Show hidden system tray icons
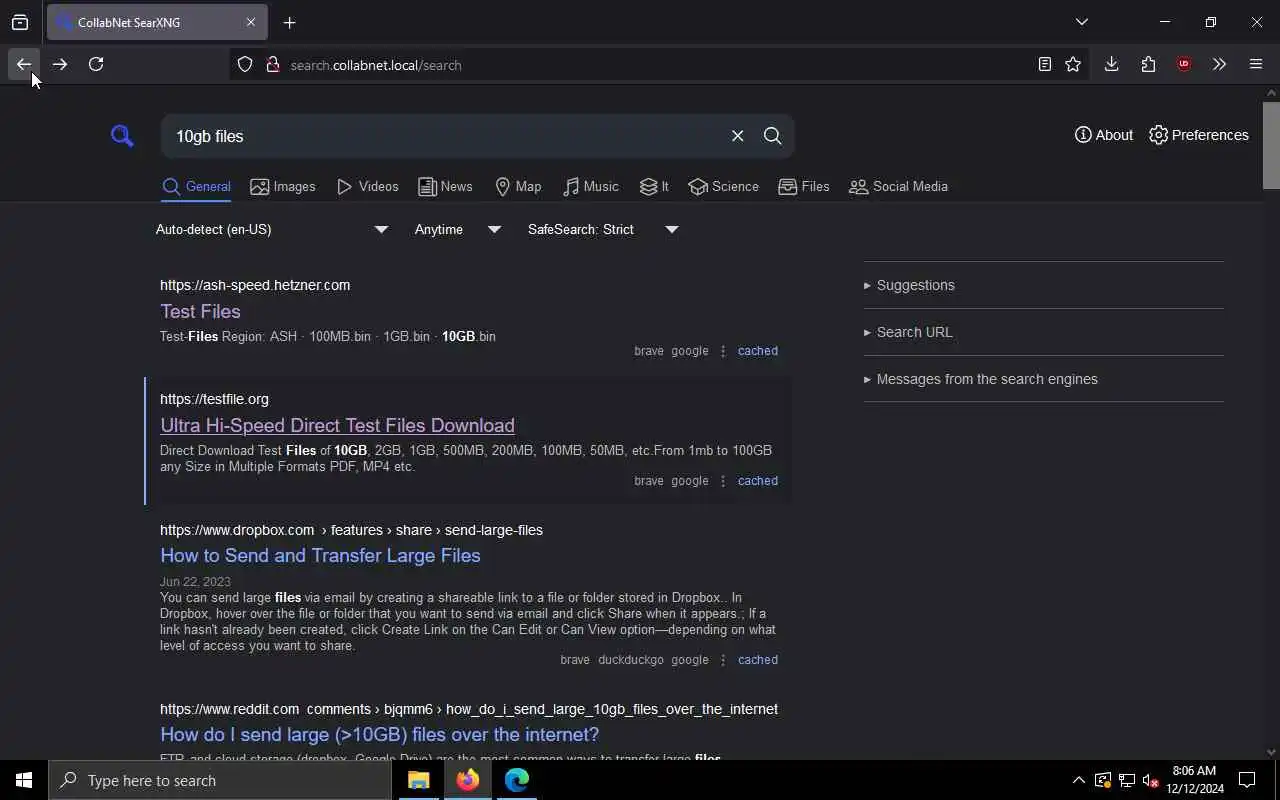This screenshot has height=800, width=1280. pyautogui.click(x=1078, y=780)
